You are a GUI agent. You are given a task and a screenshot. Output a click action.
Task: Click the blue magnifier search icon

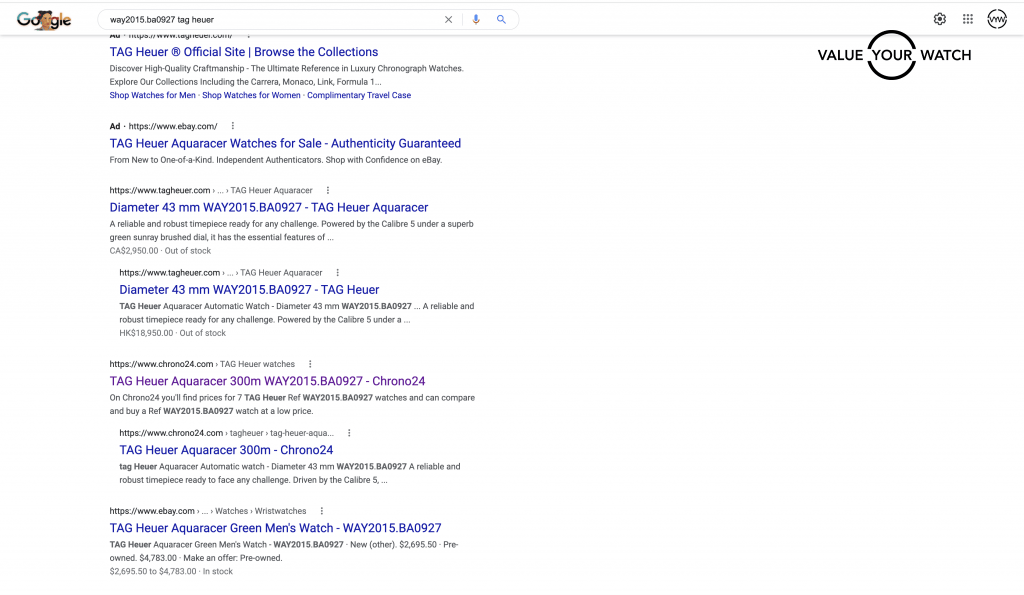click(501, 19)
